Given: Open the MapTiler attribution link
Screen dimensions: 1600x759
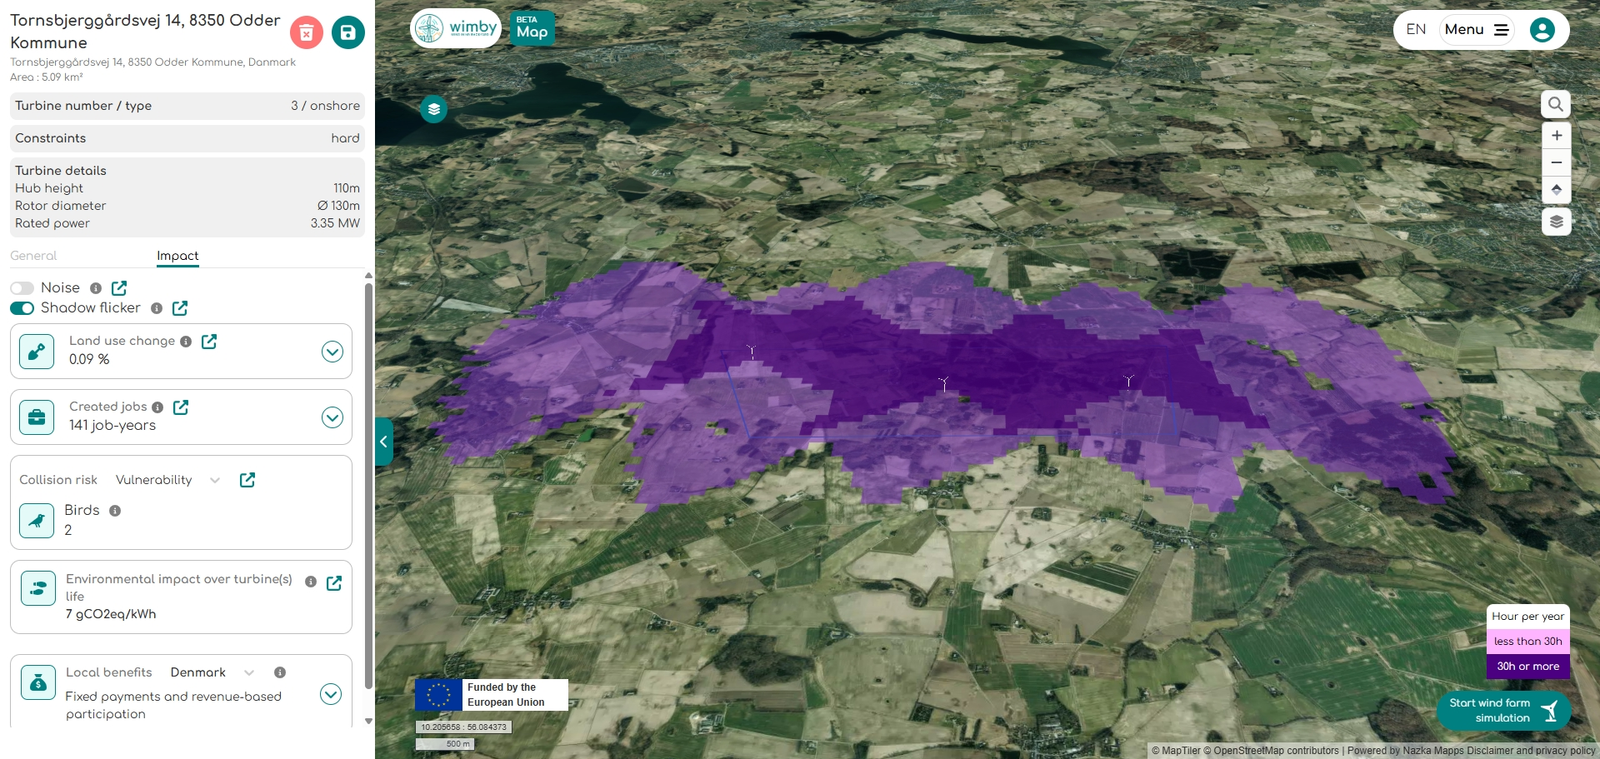Looking at the screenshot, I should [x=1176, y=751].
